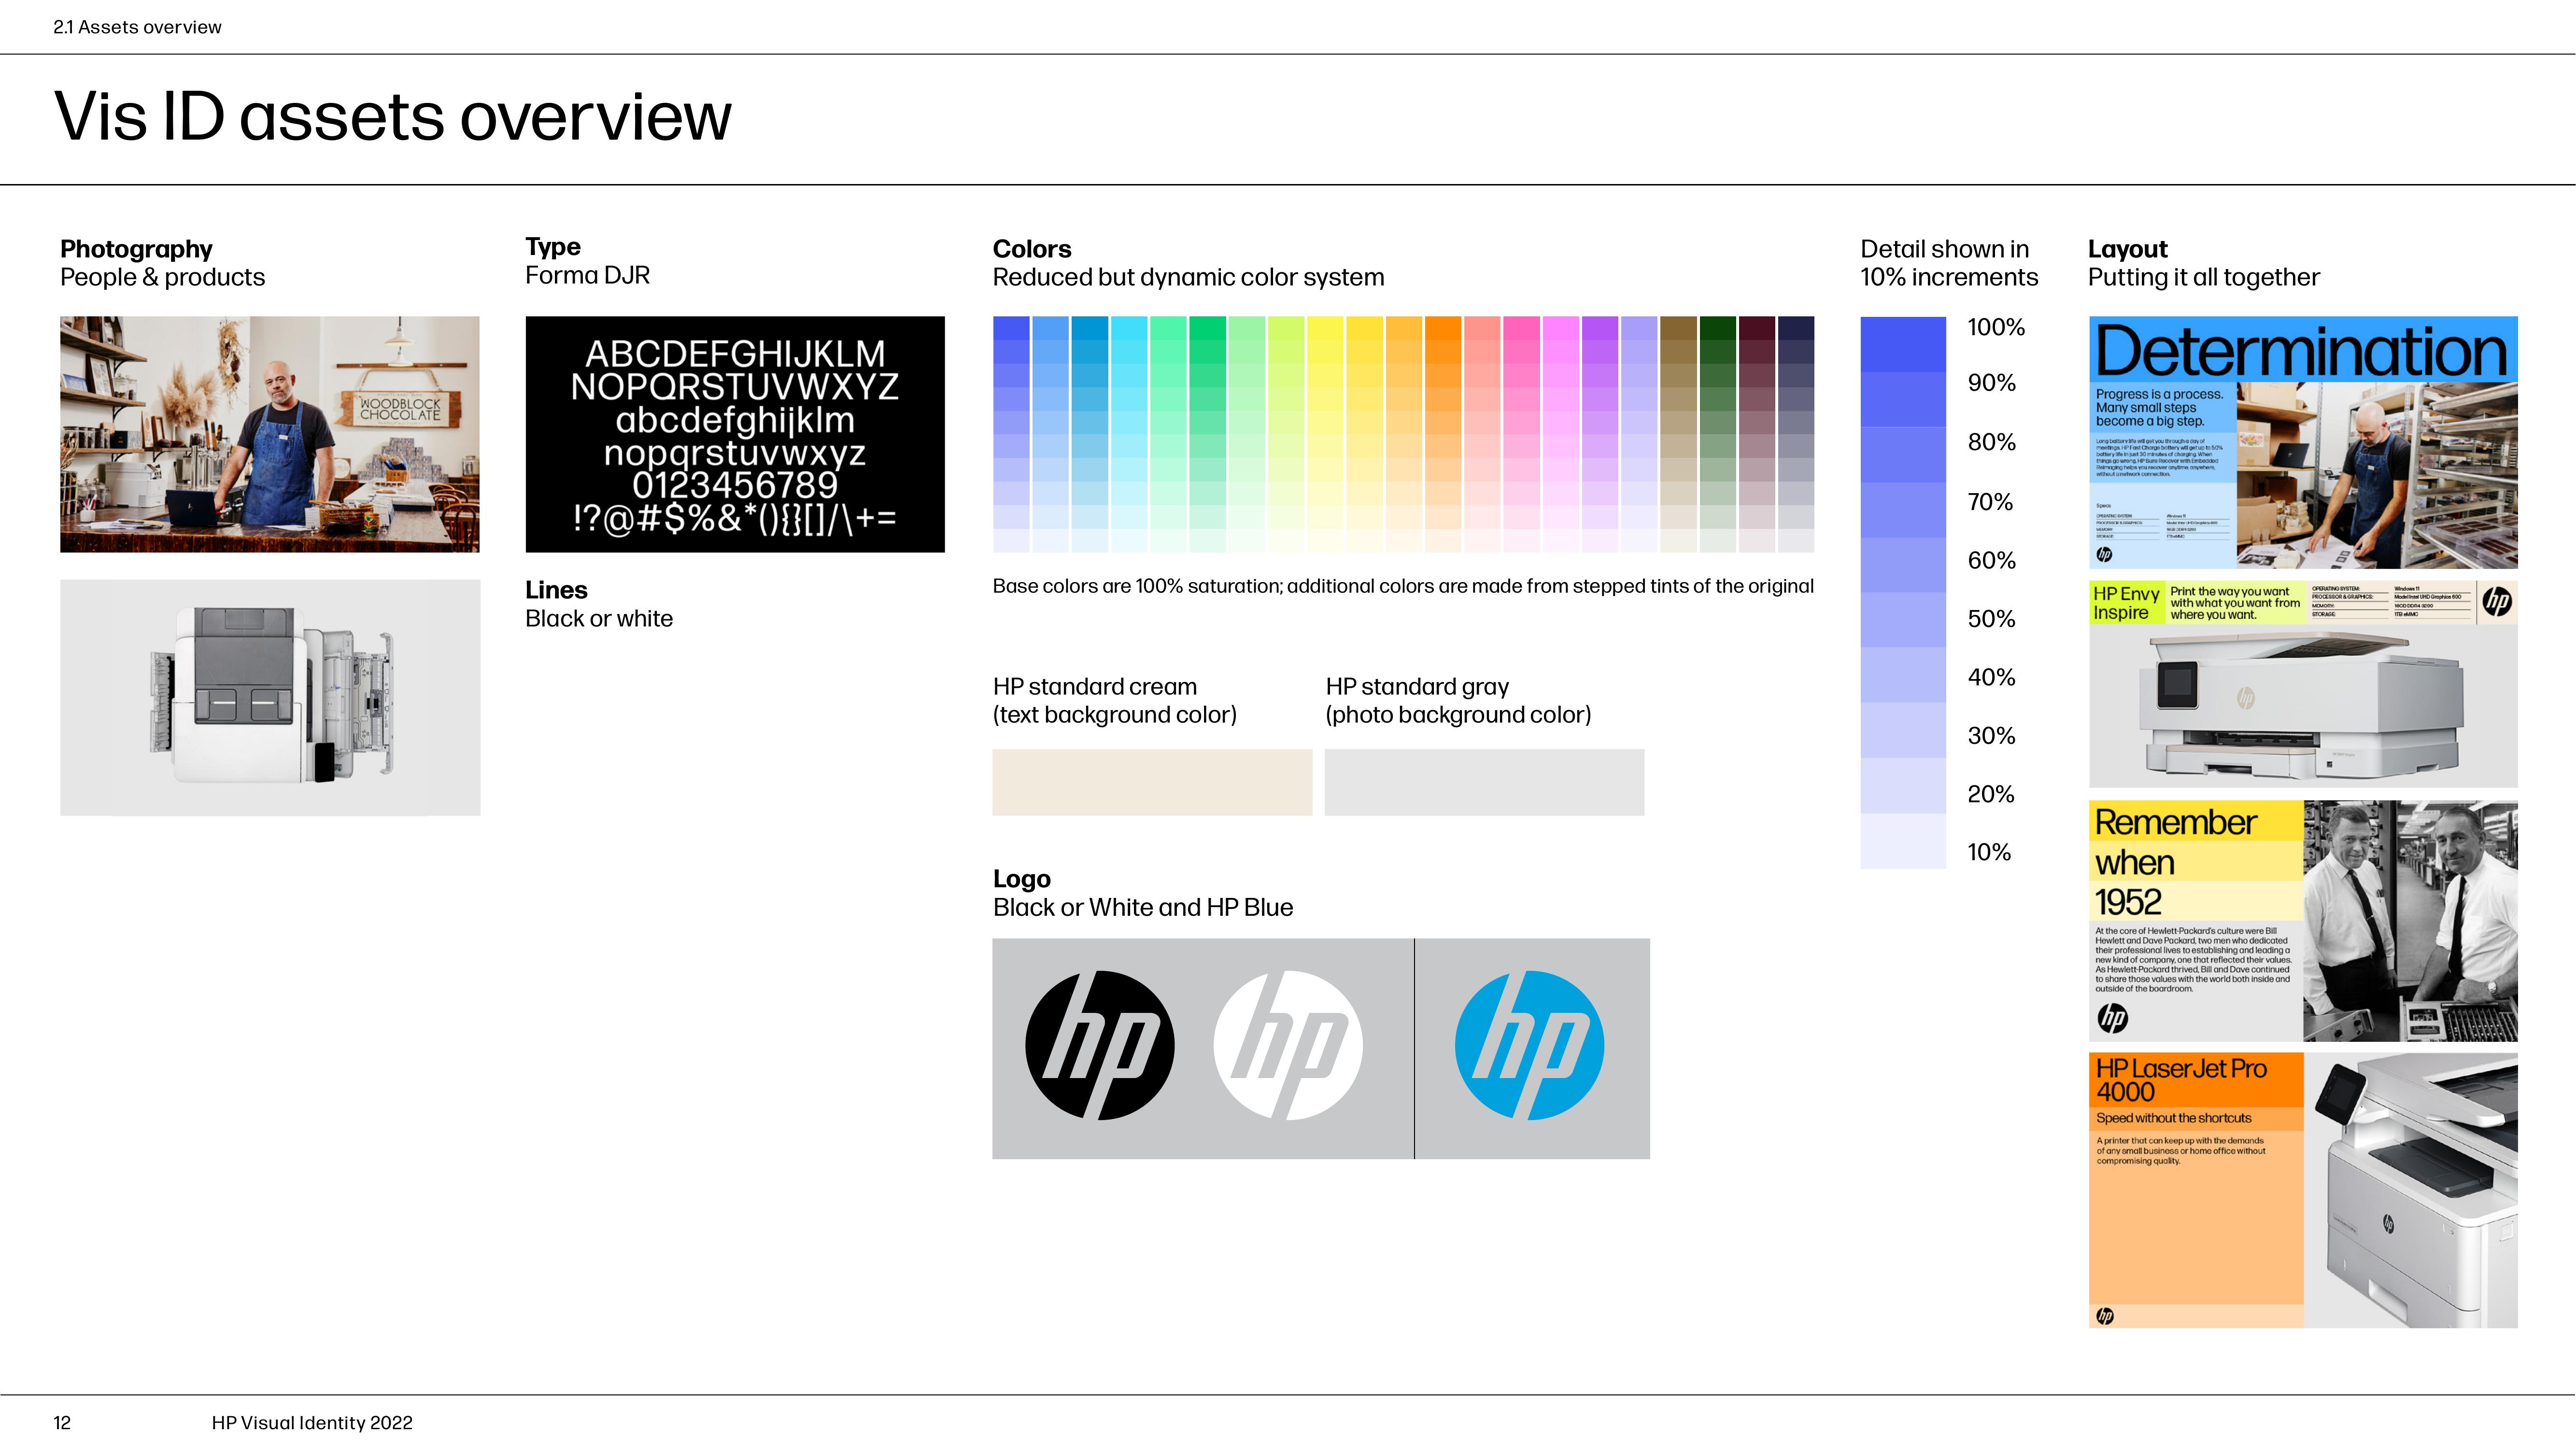This screenshot has width=2576, height=1449.
Task: Click the 2.1 Assets overview header
Action: 137,27
